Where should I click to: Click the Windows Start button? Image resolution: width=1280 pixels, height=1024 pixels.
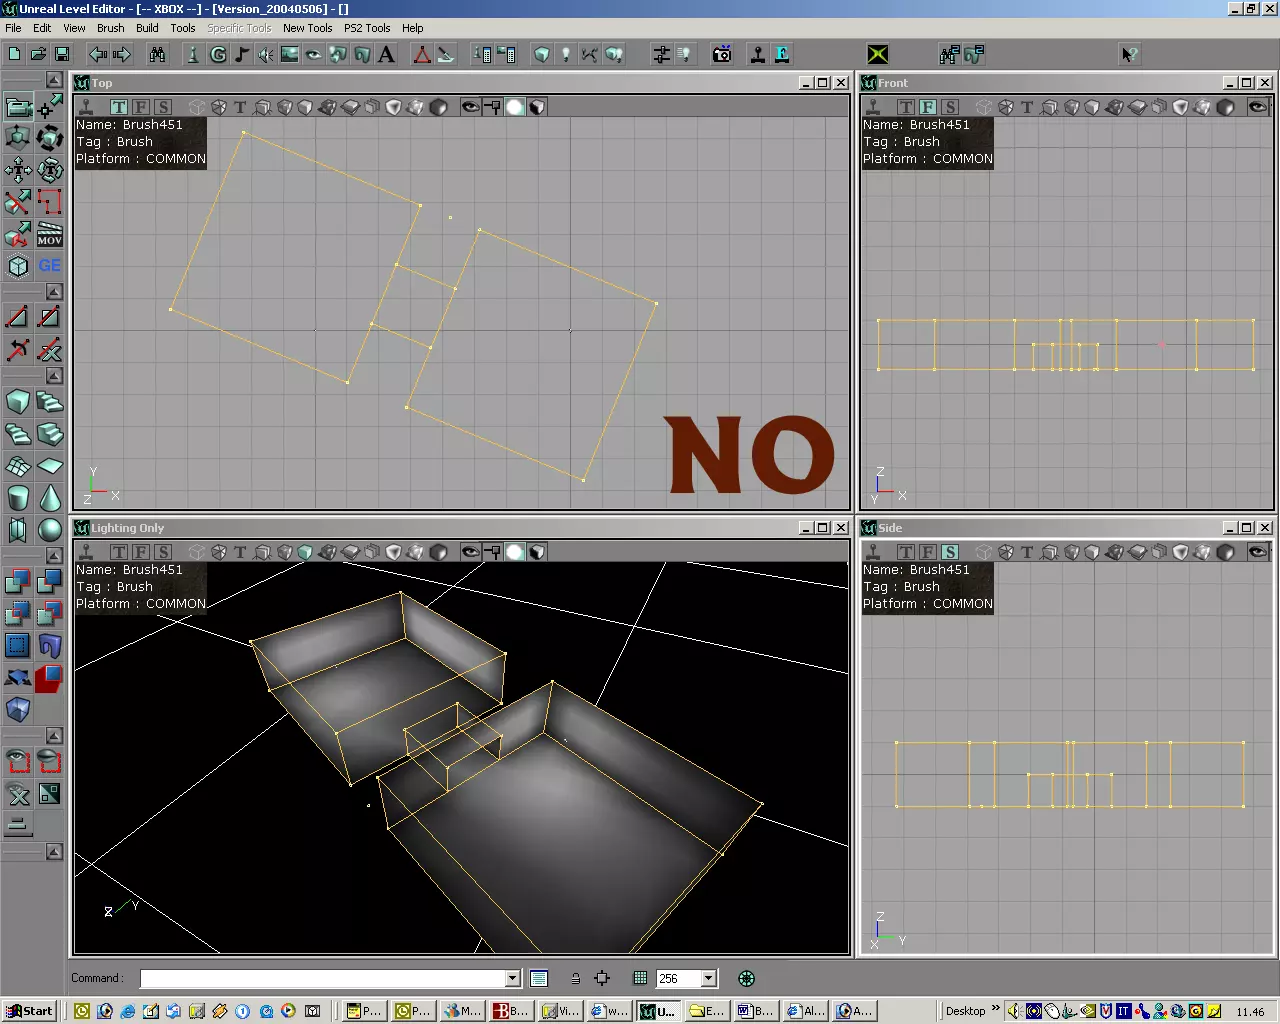tap(29, 1011)
